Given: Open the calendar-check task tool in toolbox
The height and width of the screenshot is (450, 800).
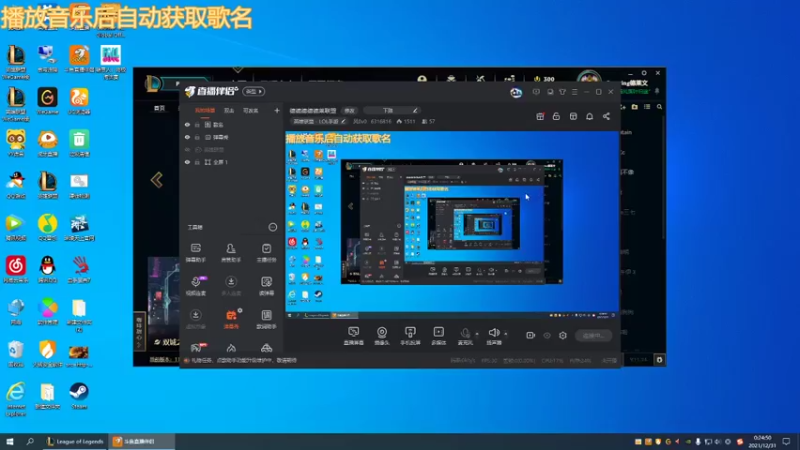Looking at the screenshot, I should (x=266, y=253).
